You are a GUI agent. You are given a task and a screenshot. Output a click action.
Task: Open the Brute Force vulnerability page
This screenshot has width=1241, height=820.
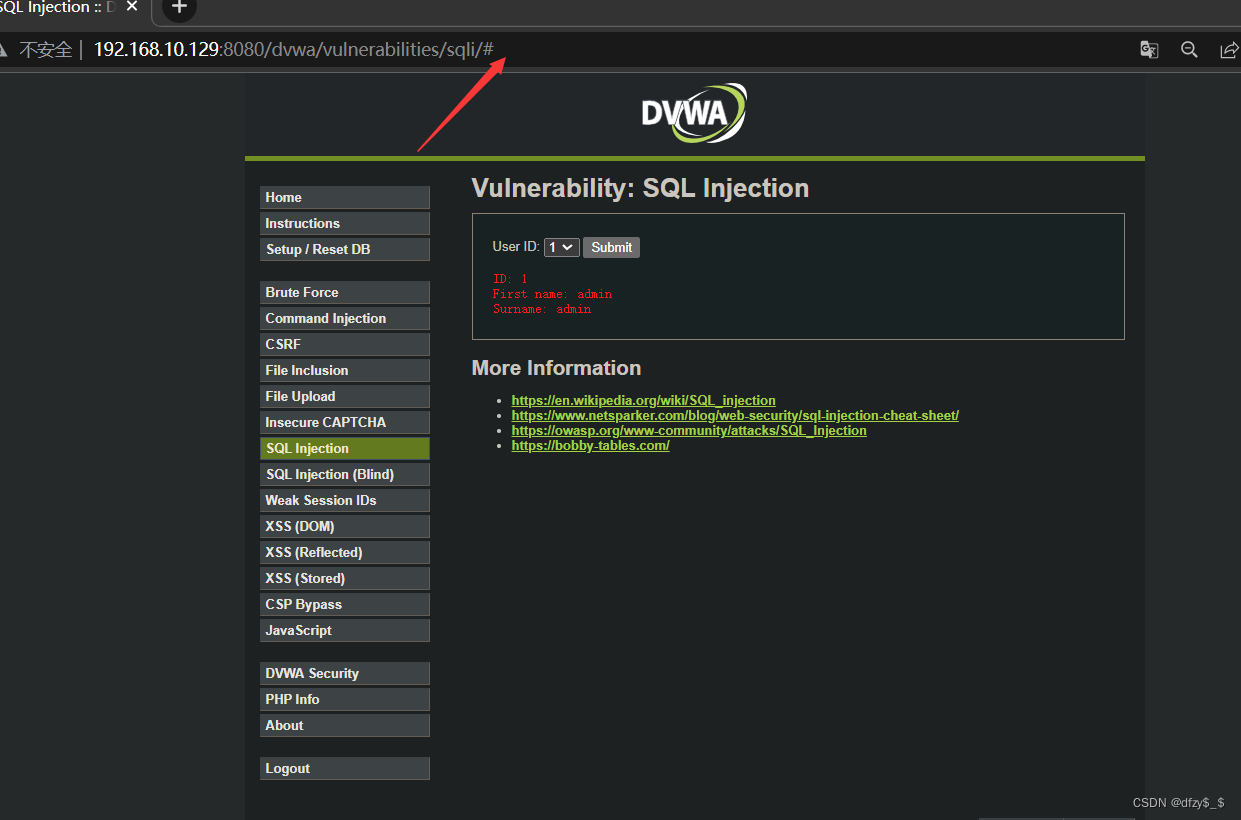(x=344, y=292)
